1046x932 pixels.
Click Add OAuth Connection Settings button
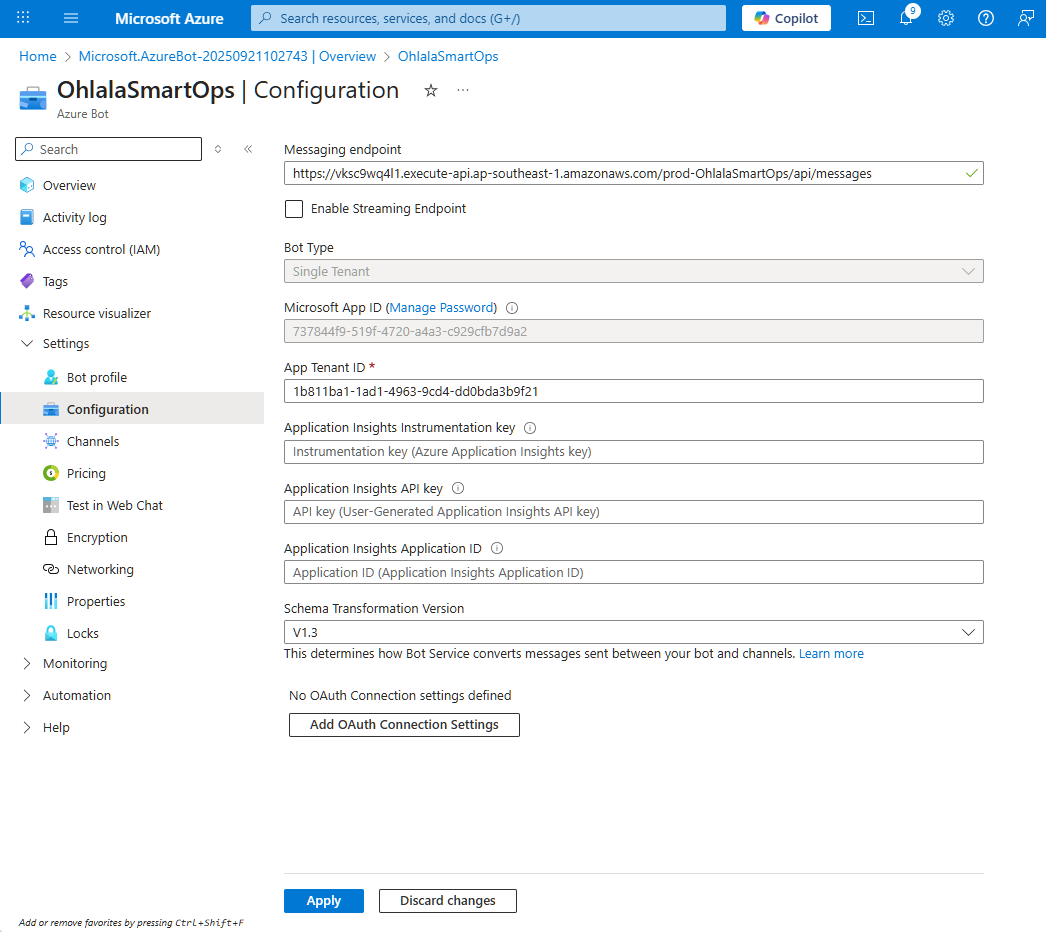(404, 724)
